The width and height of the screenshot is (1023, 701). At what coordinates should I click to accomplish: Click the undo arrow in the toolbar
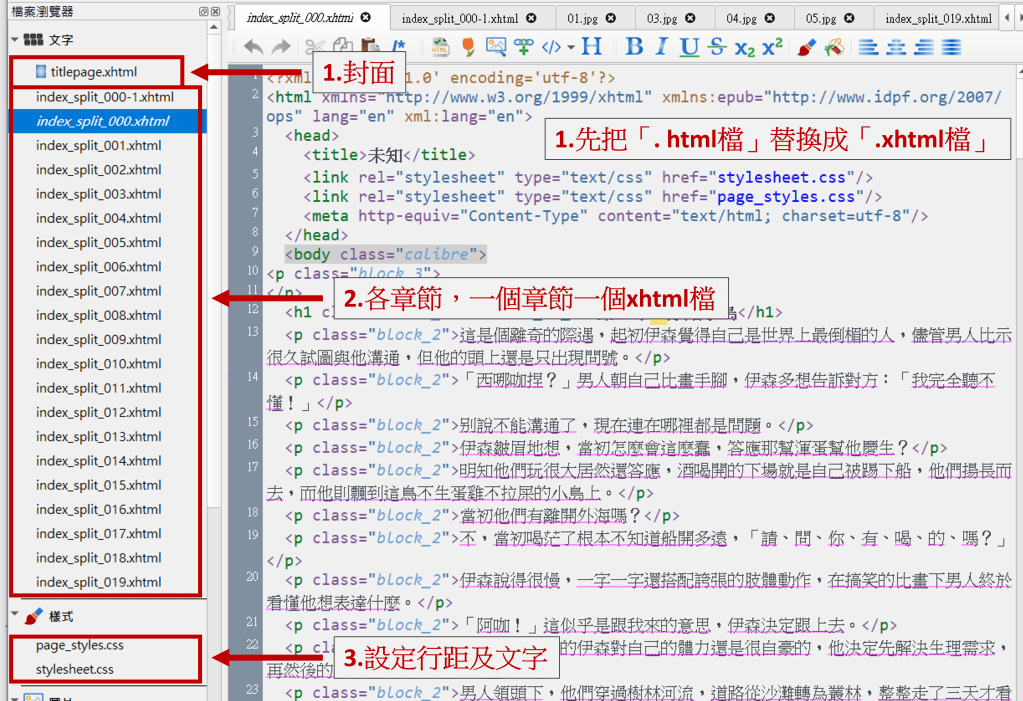pyautogui.click(x=253, y=47)
